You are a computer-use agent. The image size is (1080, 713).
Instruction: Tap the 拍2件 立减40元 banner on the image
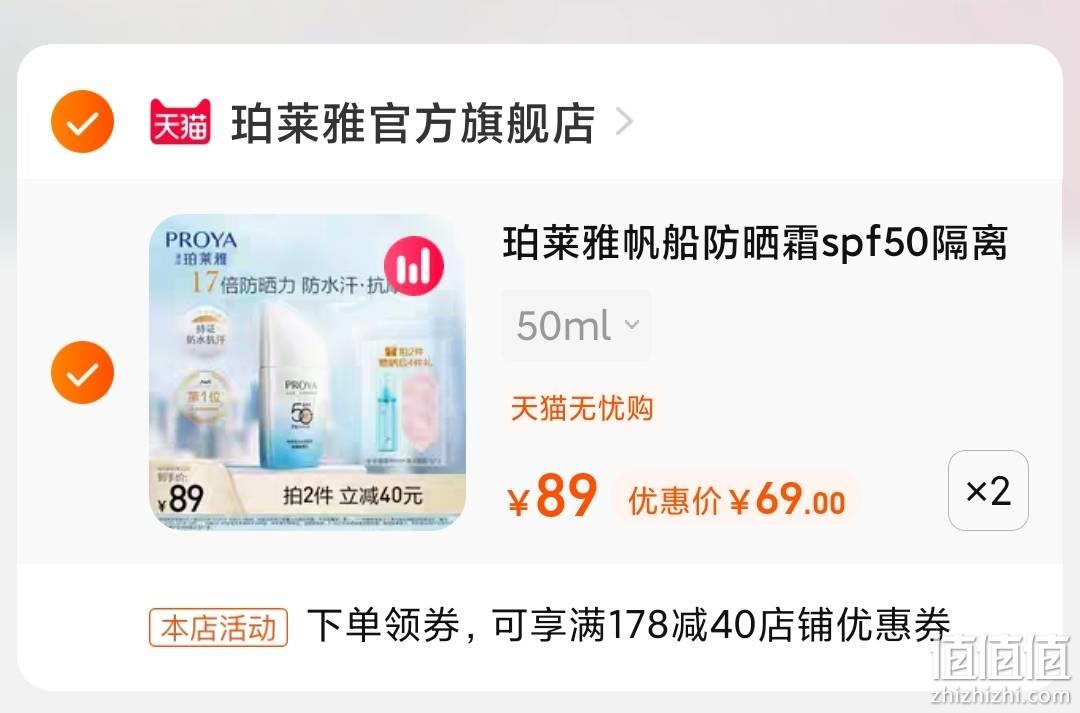352,495
